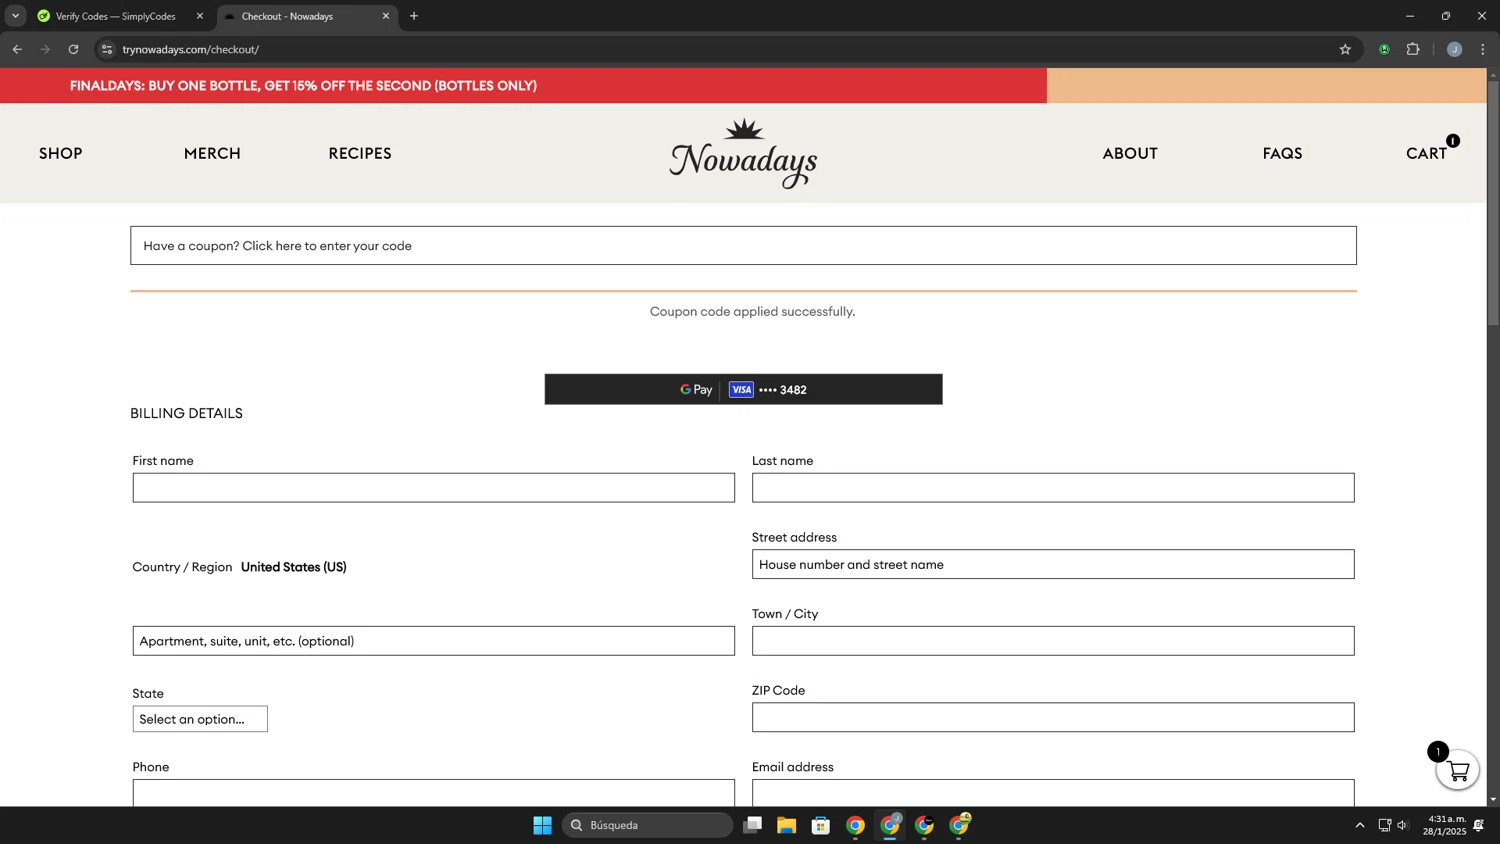The height and width of the screenshot is (844, 1500).
Task: Open the CART link in header
Action: coord(1426,153)
